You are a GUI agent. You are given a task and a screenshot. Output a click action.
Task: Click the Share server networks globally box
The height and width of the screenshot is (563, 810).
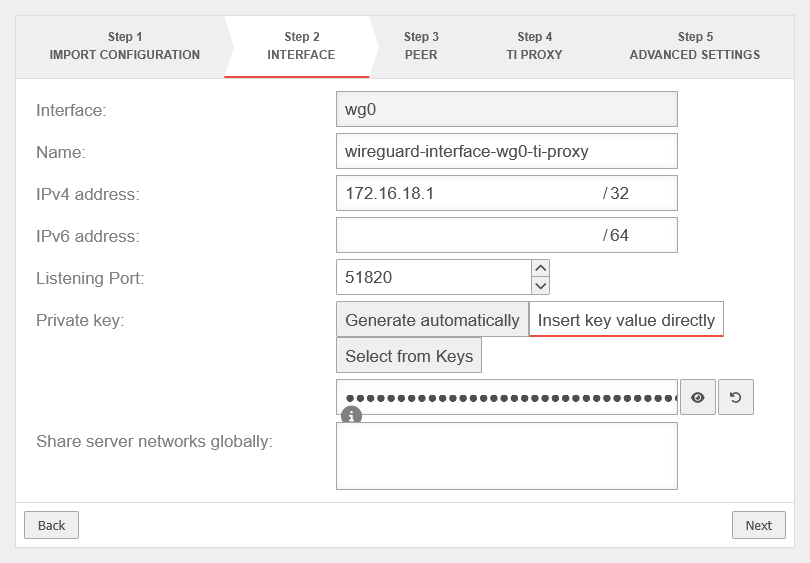507,456
